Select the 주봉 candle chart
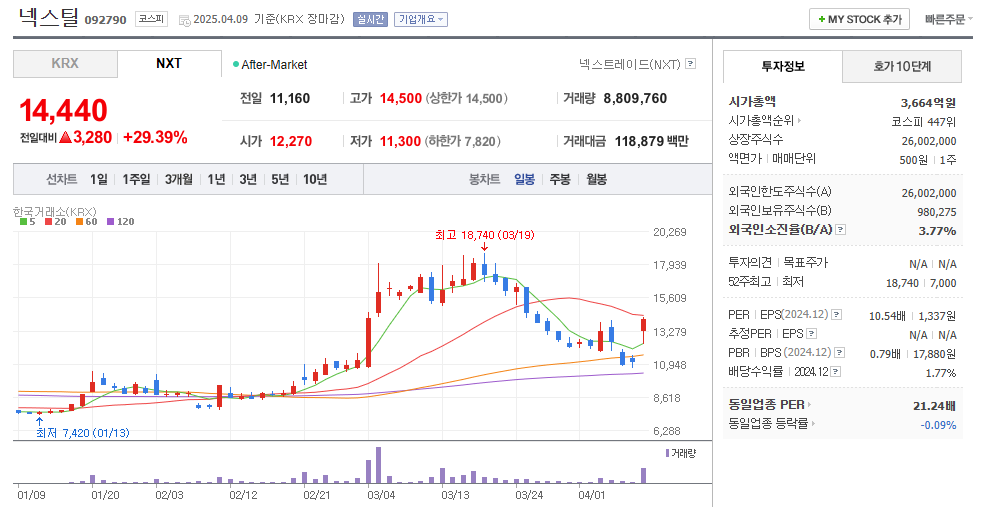 click(560, 180)
